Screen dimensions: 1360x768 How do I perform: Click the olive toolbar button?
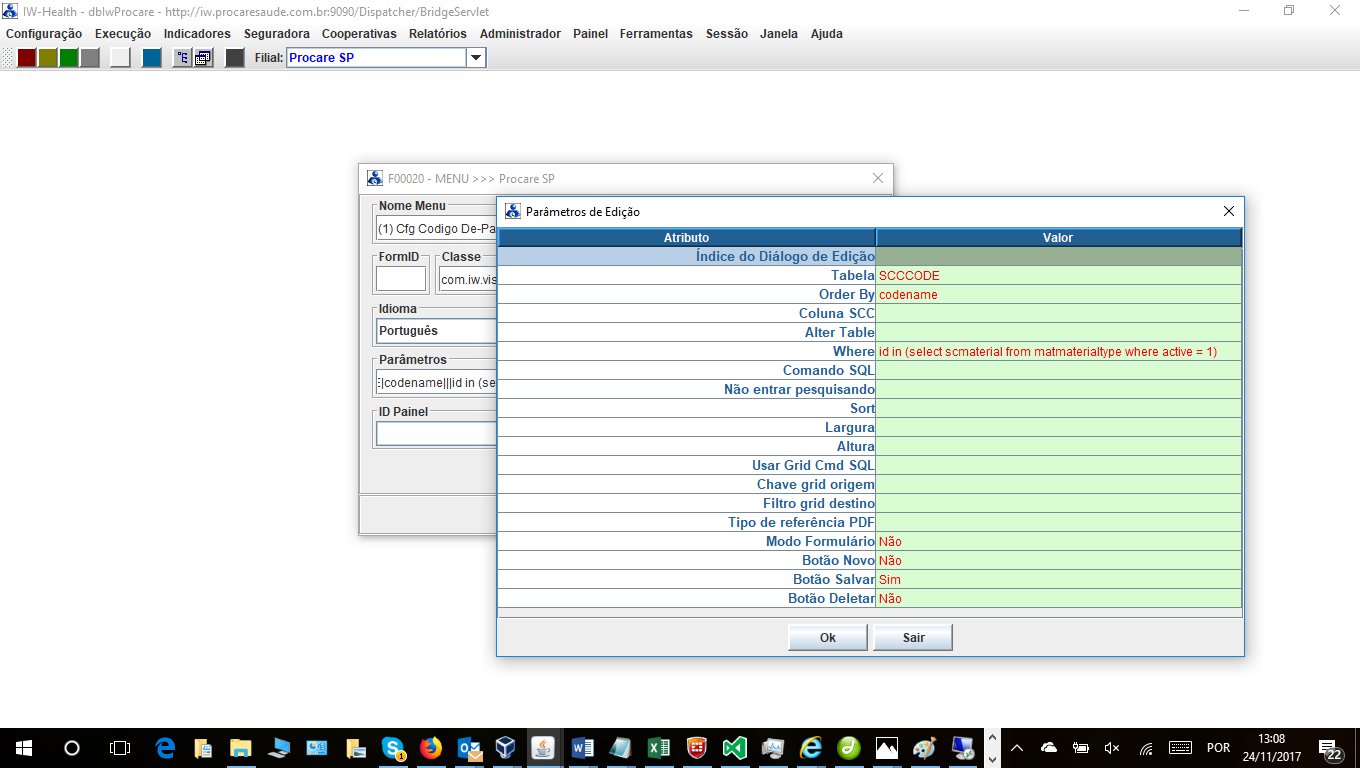pyautogui.click(x=48, y=58)
